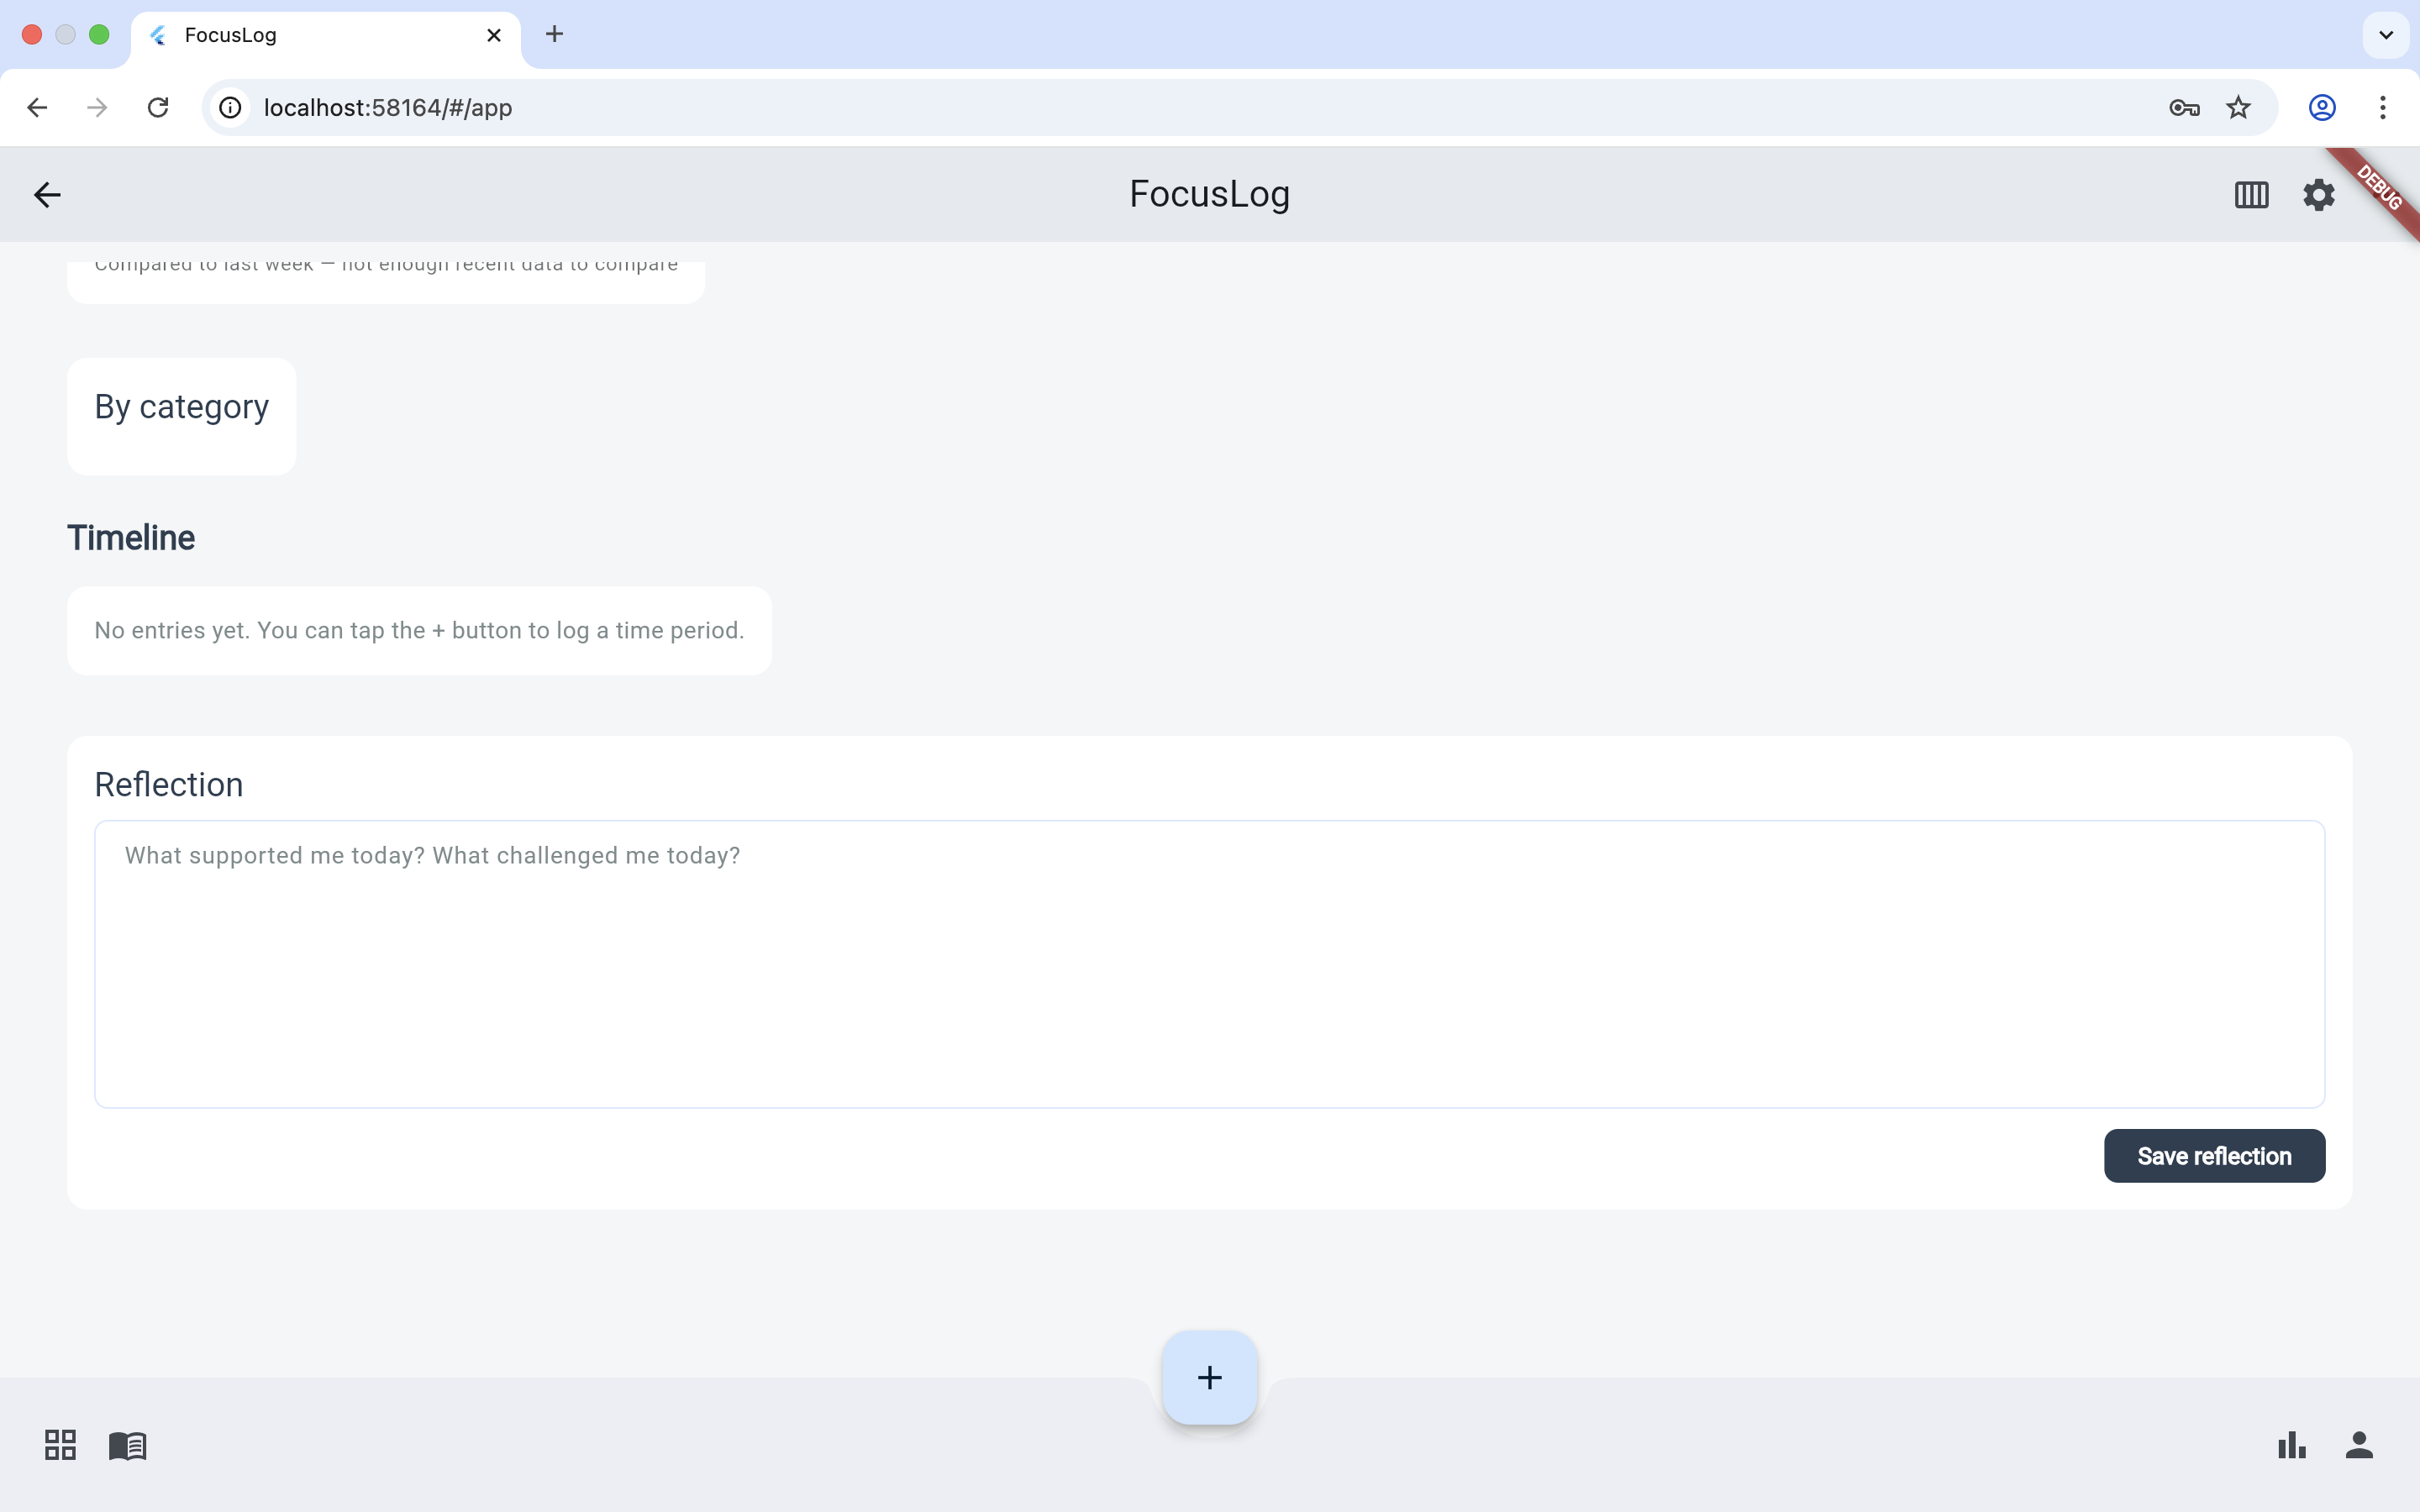The height and width of the screenshot is (1512, 2420).
Task: Open settings via the gear icon
Action: (2318, 194)
